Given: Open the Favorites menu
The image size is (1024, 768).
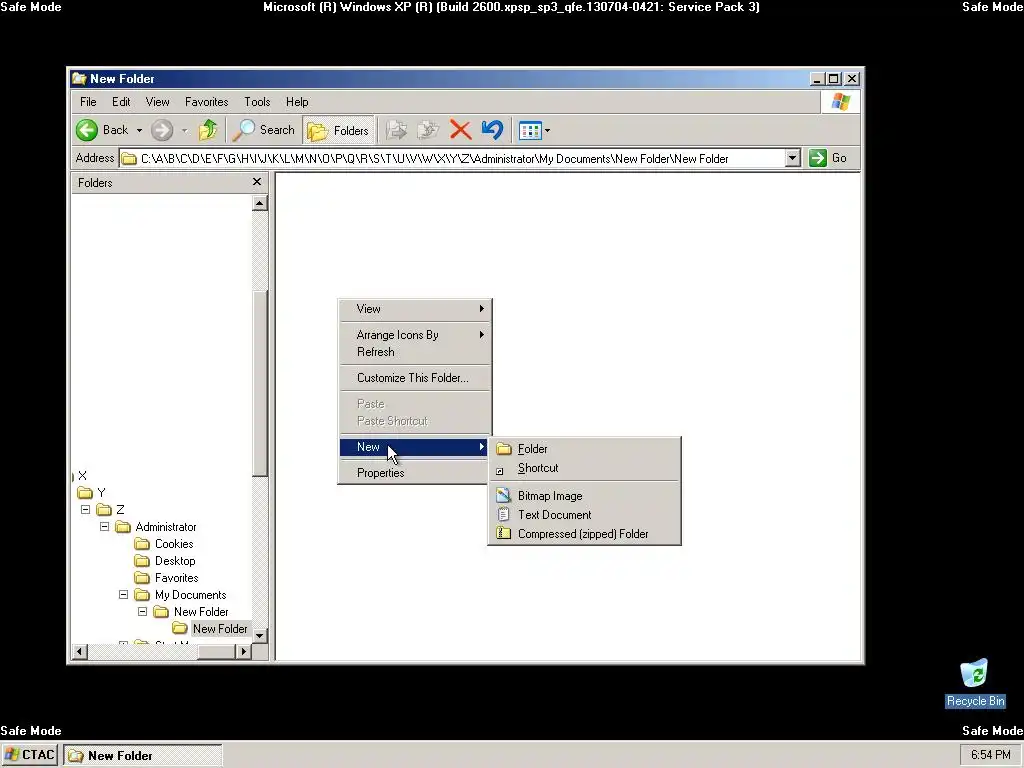Looking at the screenshot, I should (206, 102).
